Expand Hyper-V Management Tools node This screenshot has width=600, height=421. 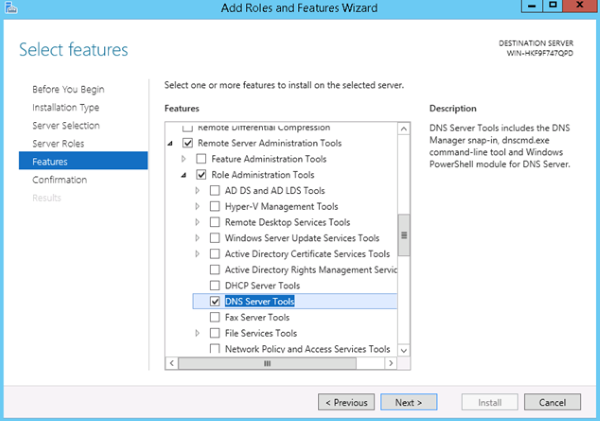(197, 207)
